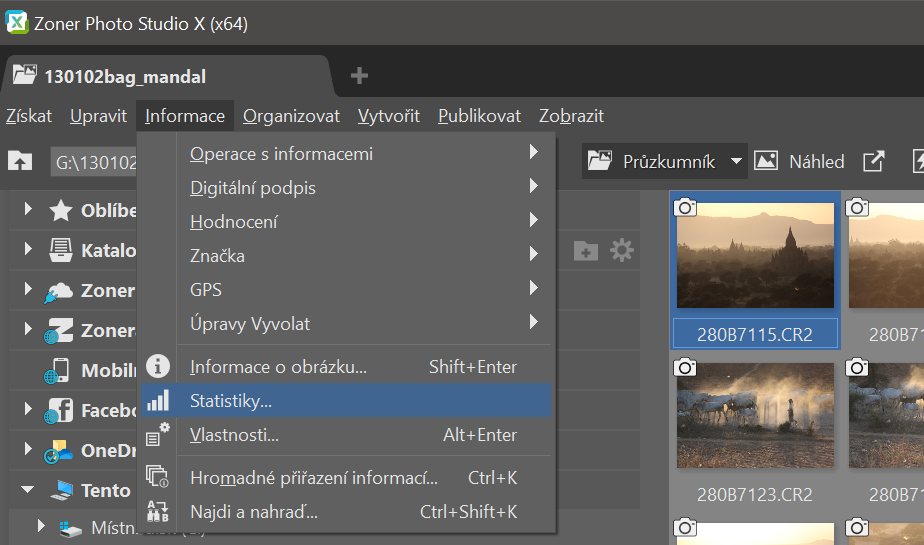Open the Zobrazit menu
This screenshot has height=545, width=924.
[571, 116]
